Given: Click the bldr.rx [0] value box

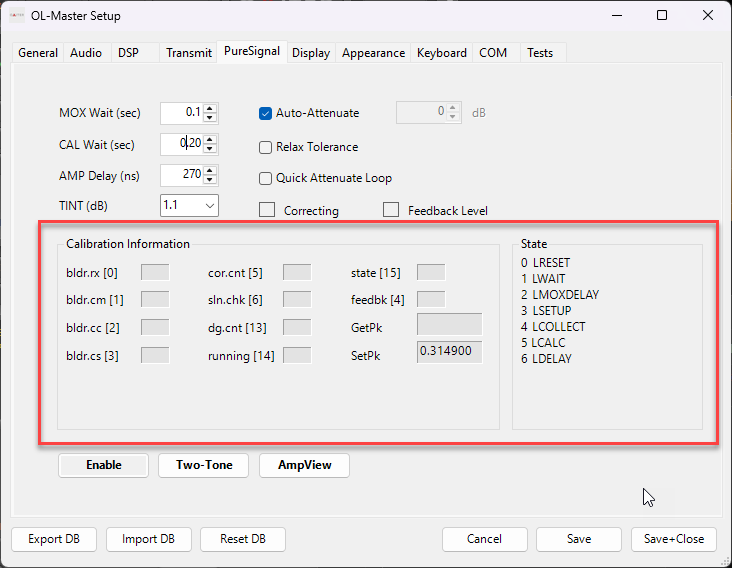Looking at the screenshot, I should tap(155, 272).
